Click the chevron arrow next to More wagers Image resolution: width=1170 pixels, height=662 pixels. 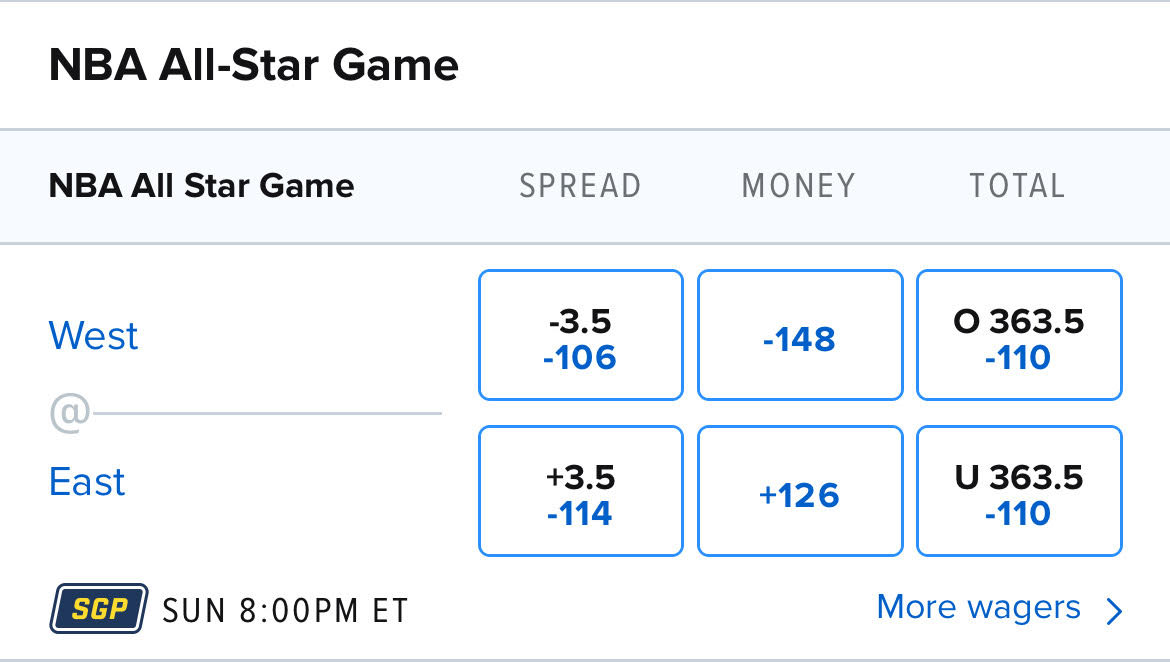[x=1115, y=611]
